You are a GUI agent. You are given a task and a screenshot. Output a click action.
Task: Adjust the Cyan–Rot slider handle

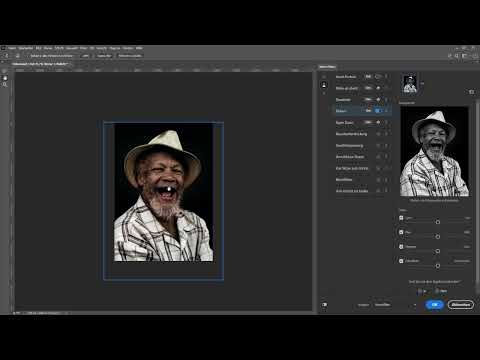[438, 222]
